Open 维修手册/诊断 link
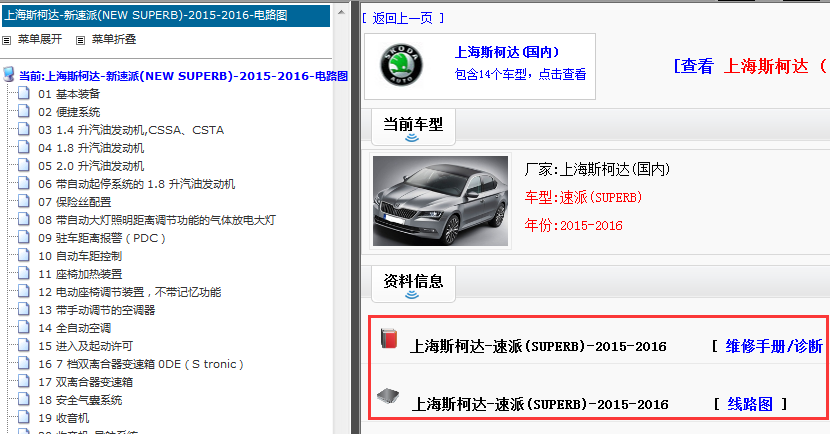This screenshot has height=434, width=830. coord(773,347)
